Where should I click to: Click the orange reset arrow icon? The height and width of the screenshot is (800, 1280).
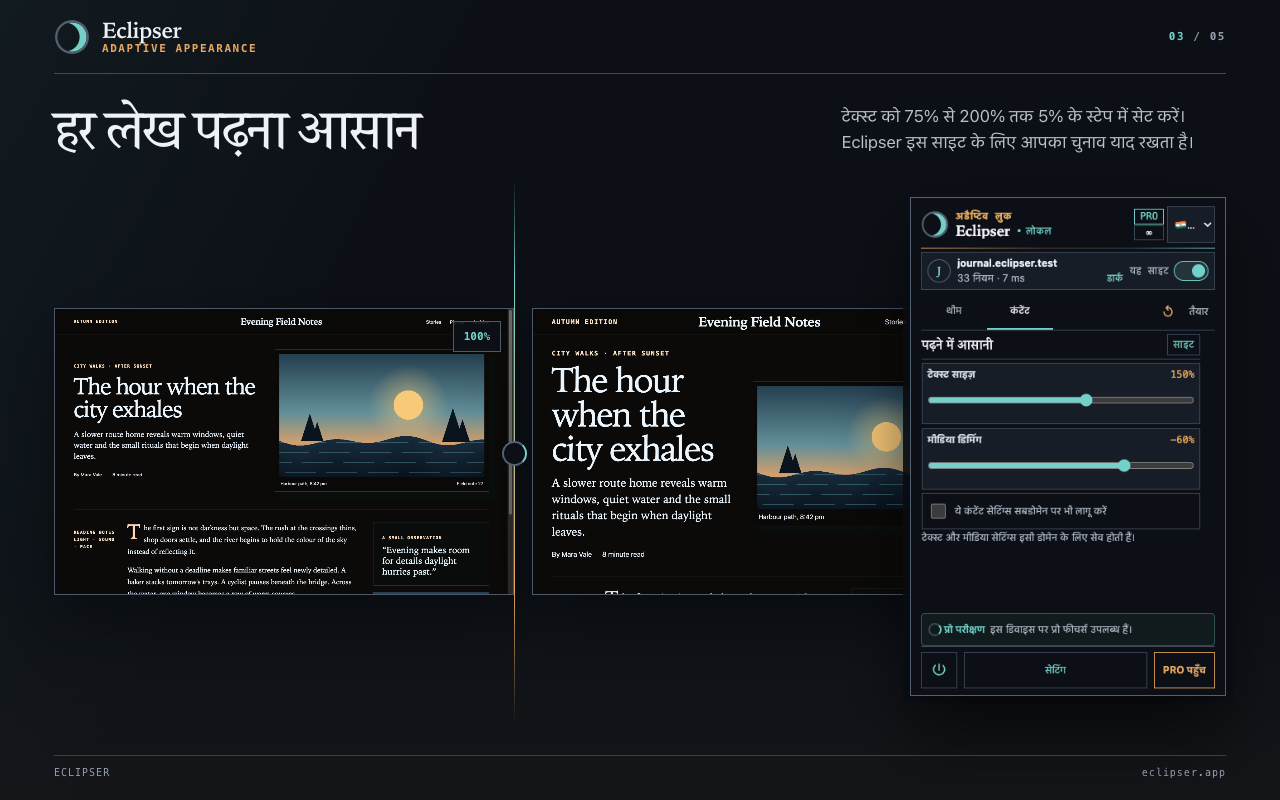(x=1168, y=311)
